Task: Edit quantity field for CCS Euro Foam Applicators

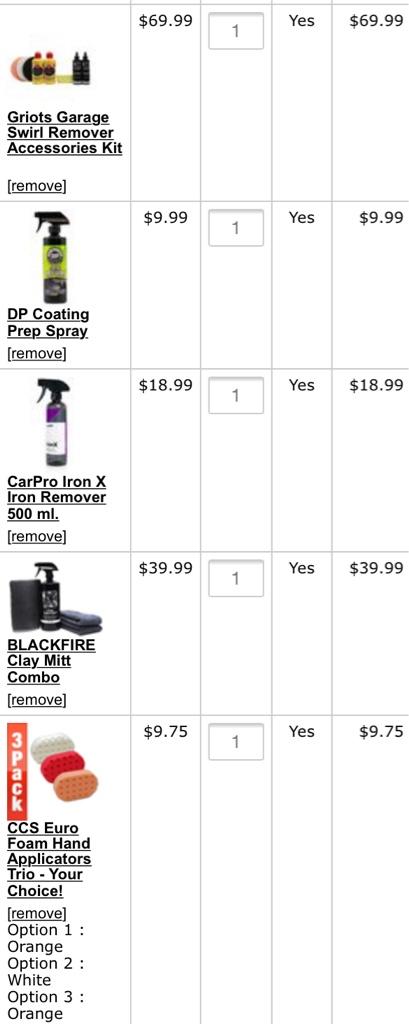Action: point(236,742)
